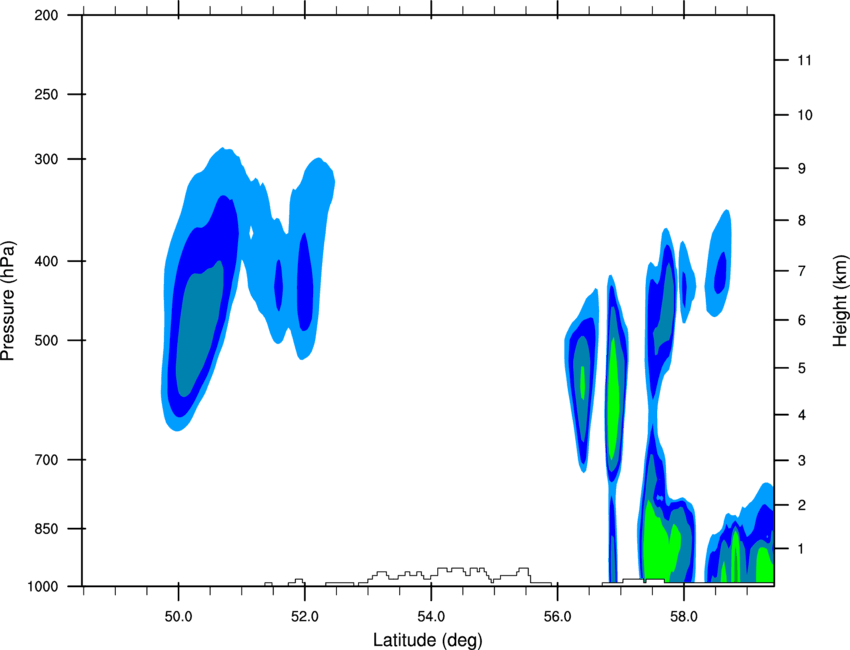This screenshot has width=850, height=650.
Task: Pick the 7 km height label
Action: coord(801,271)
